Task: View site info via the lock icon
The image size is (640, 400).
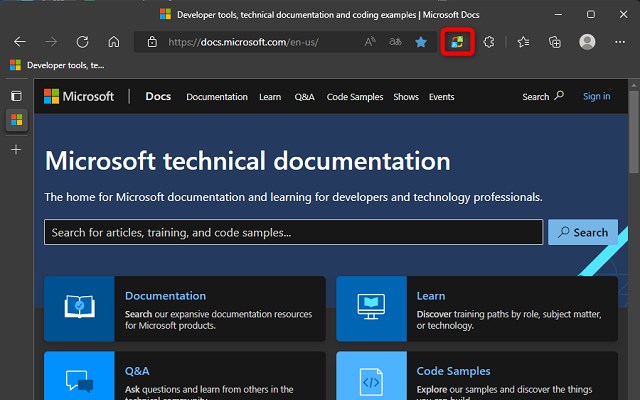Action: tap(152, 42)
